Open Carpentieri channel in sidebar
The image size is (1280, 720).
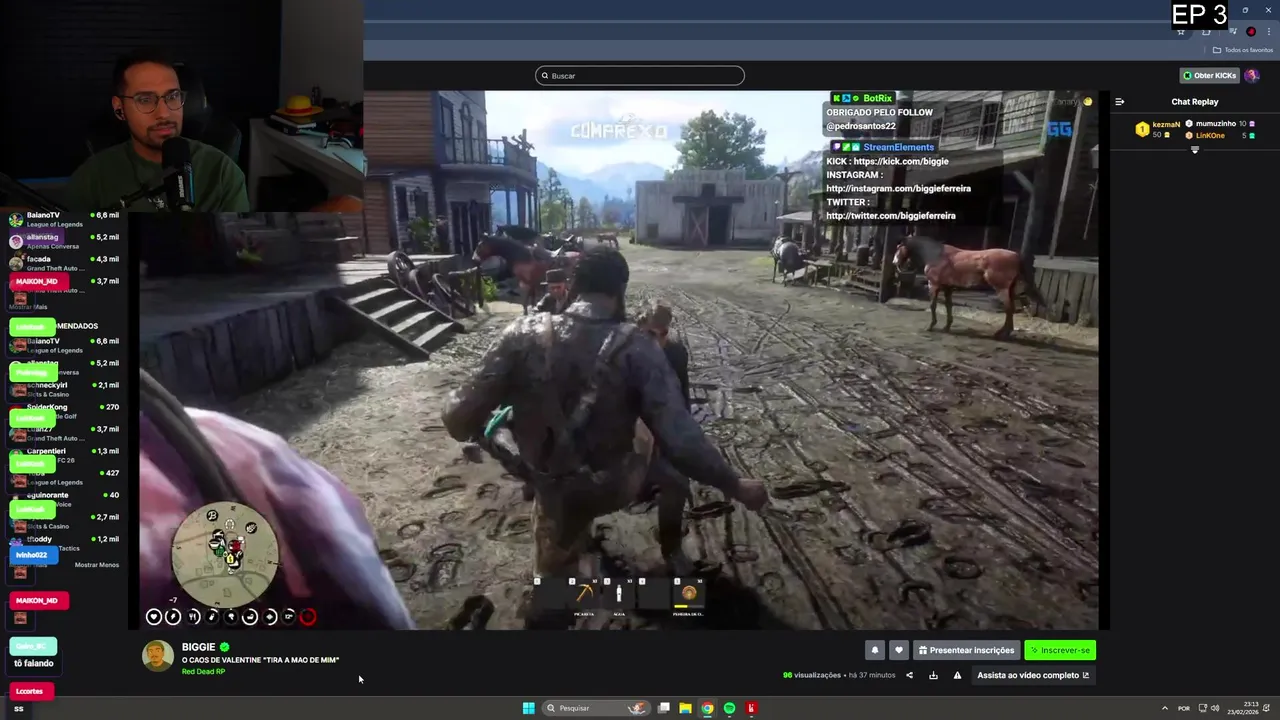pyautogui.click(x=64, y=455)
